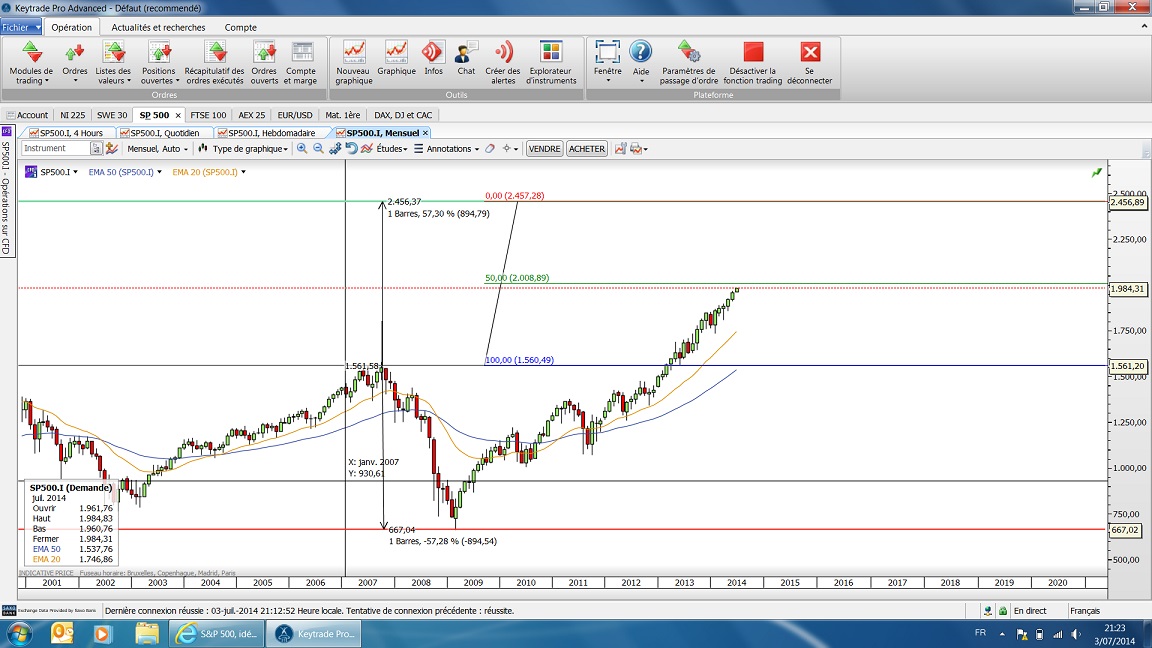Screen dimensions: 1152x648
Task: Switch to Mat. 1ère tab
Action: (342, 115)
